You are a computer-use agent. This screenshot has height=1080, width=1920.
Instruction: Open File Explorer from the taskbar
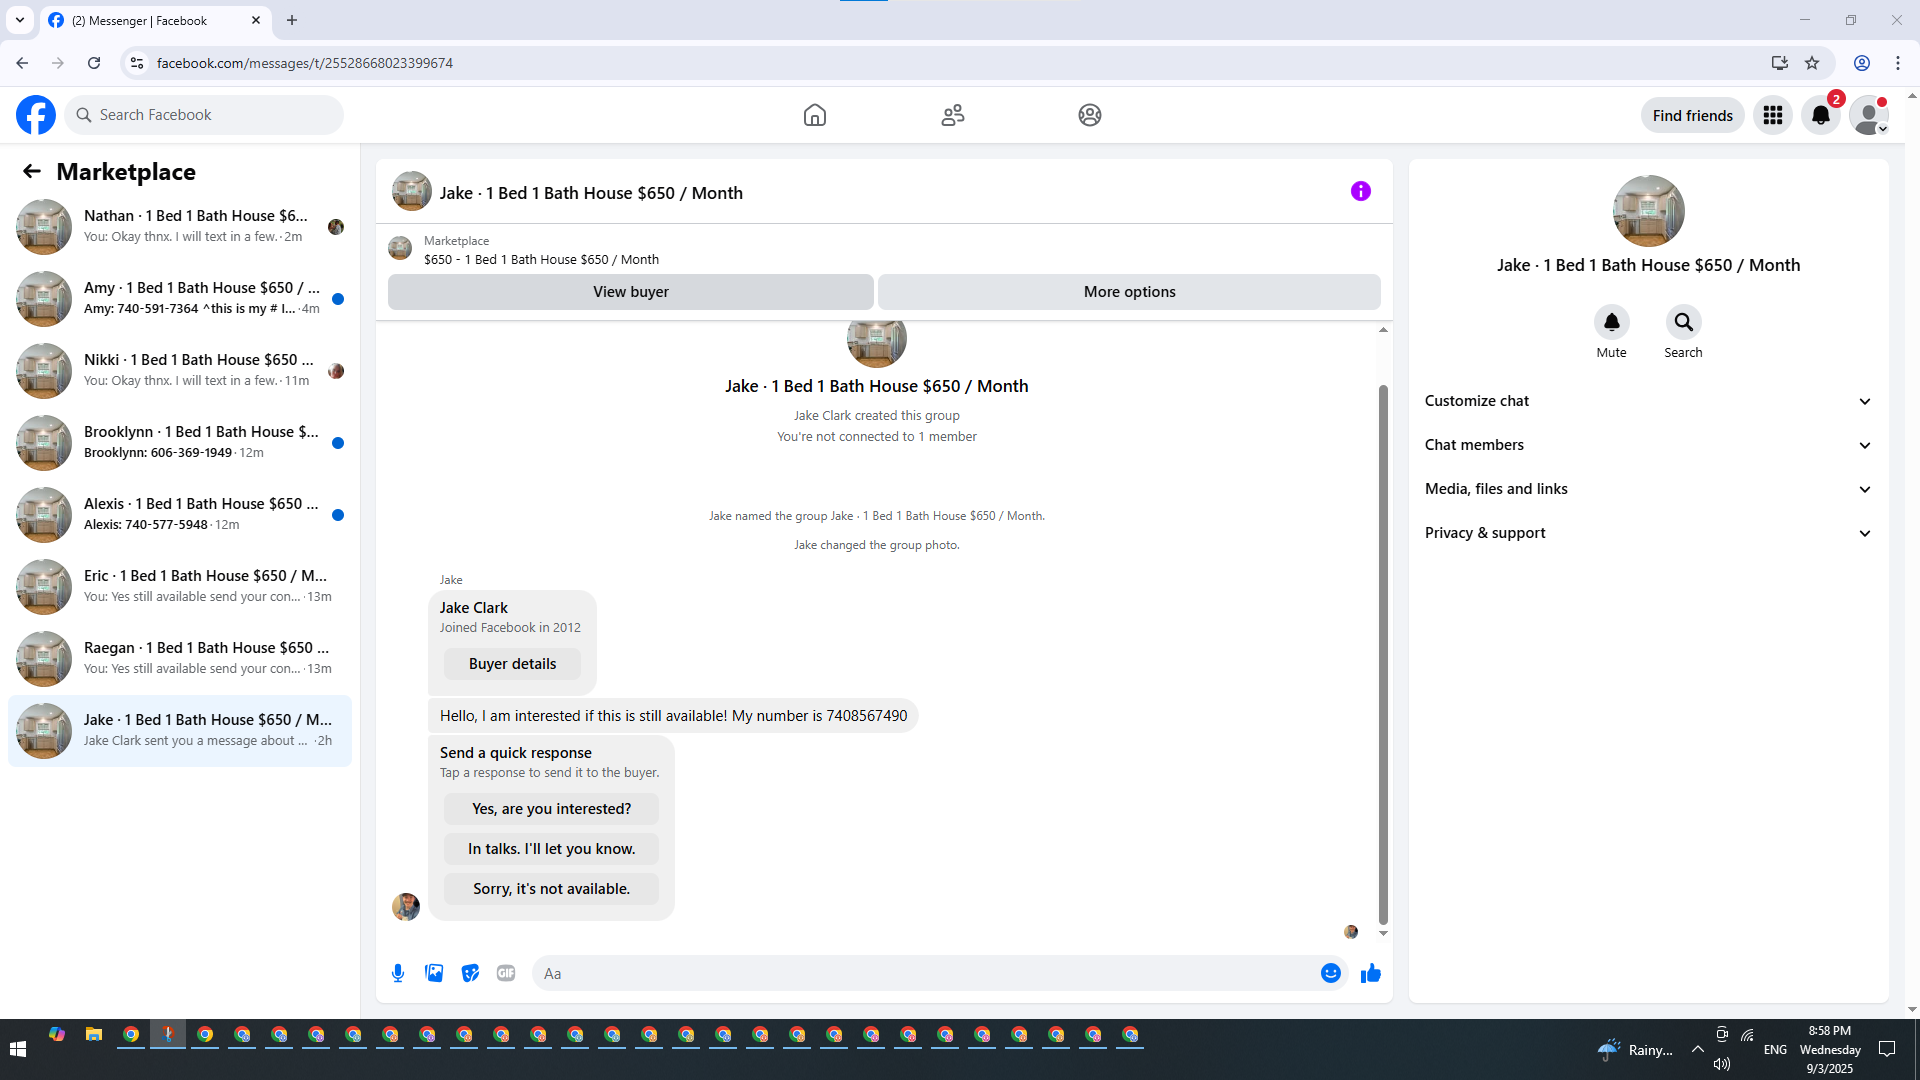[94, 1035]
